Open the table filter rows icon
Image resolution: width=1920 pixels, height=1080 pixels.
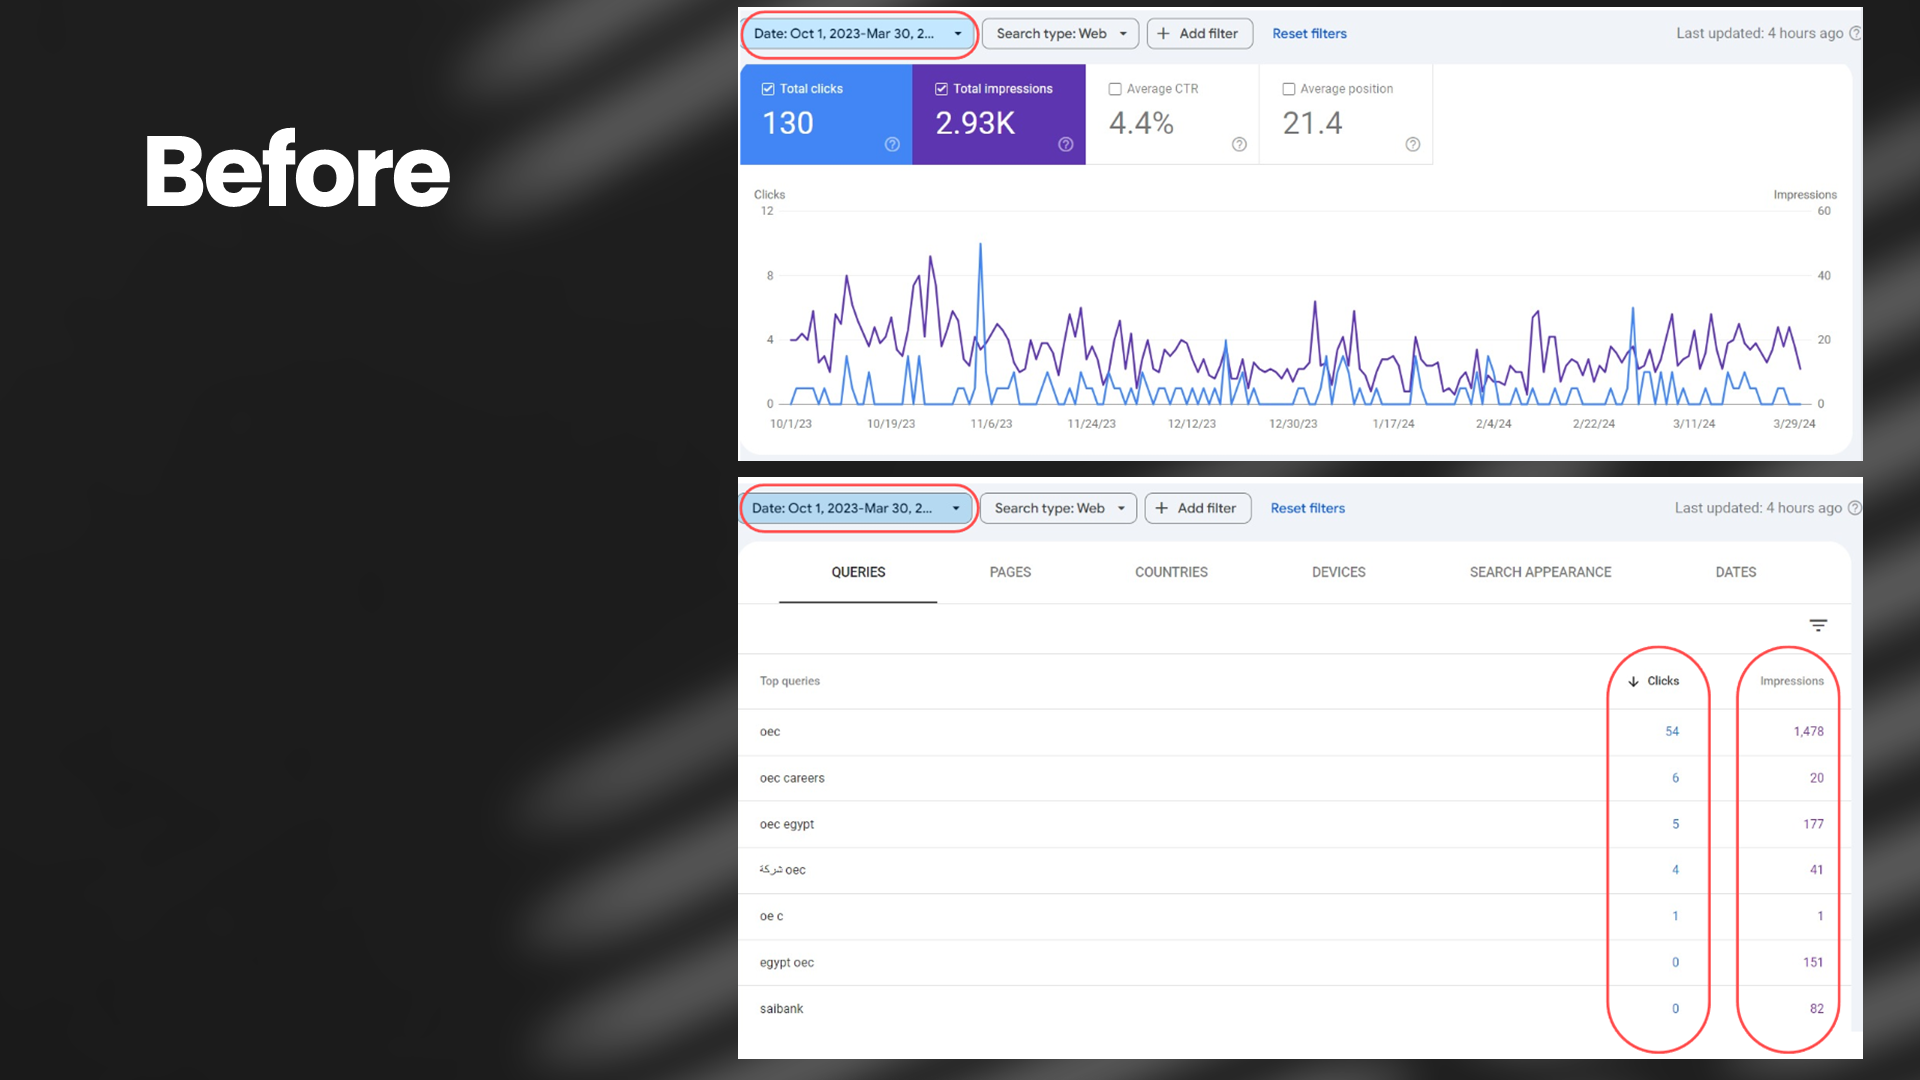point(1818,625)
